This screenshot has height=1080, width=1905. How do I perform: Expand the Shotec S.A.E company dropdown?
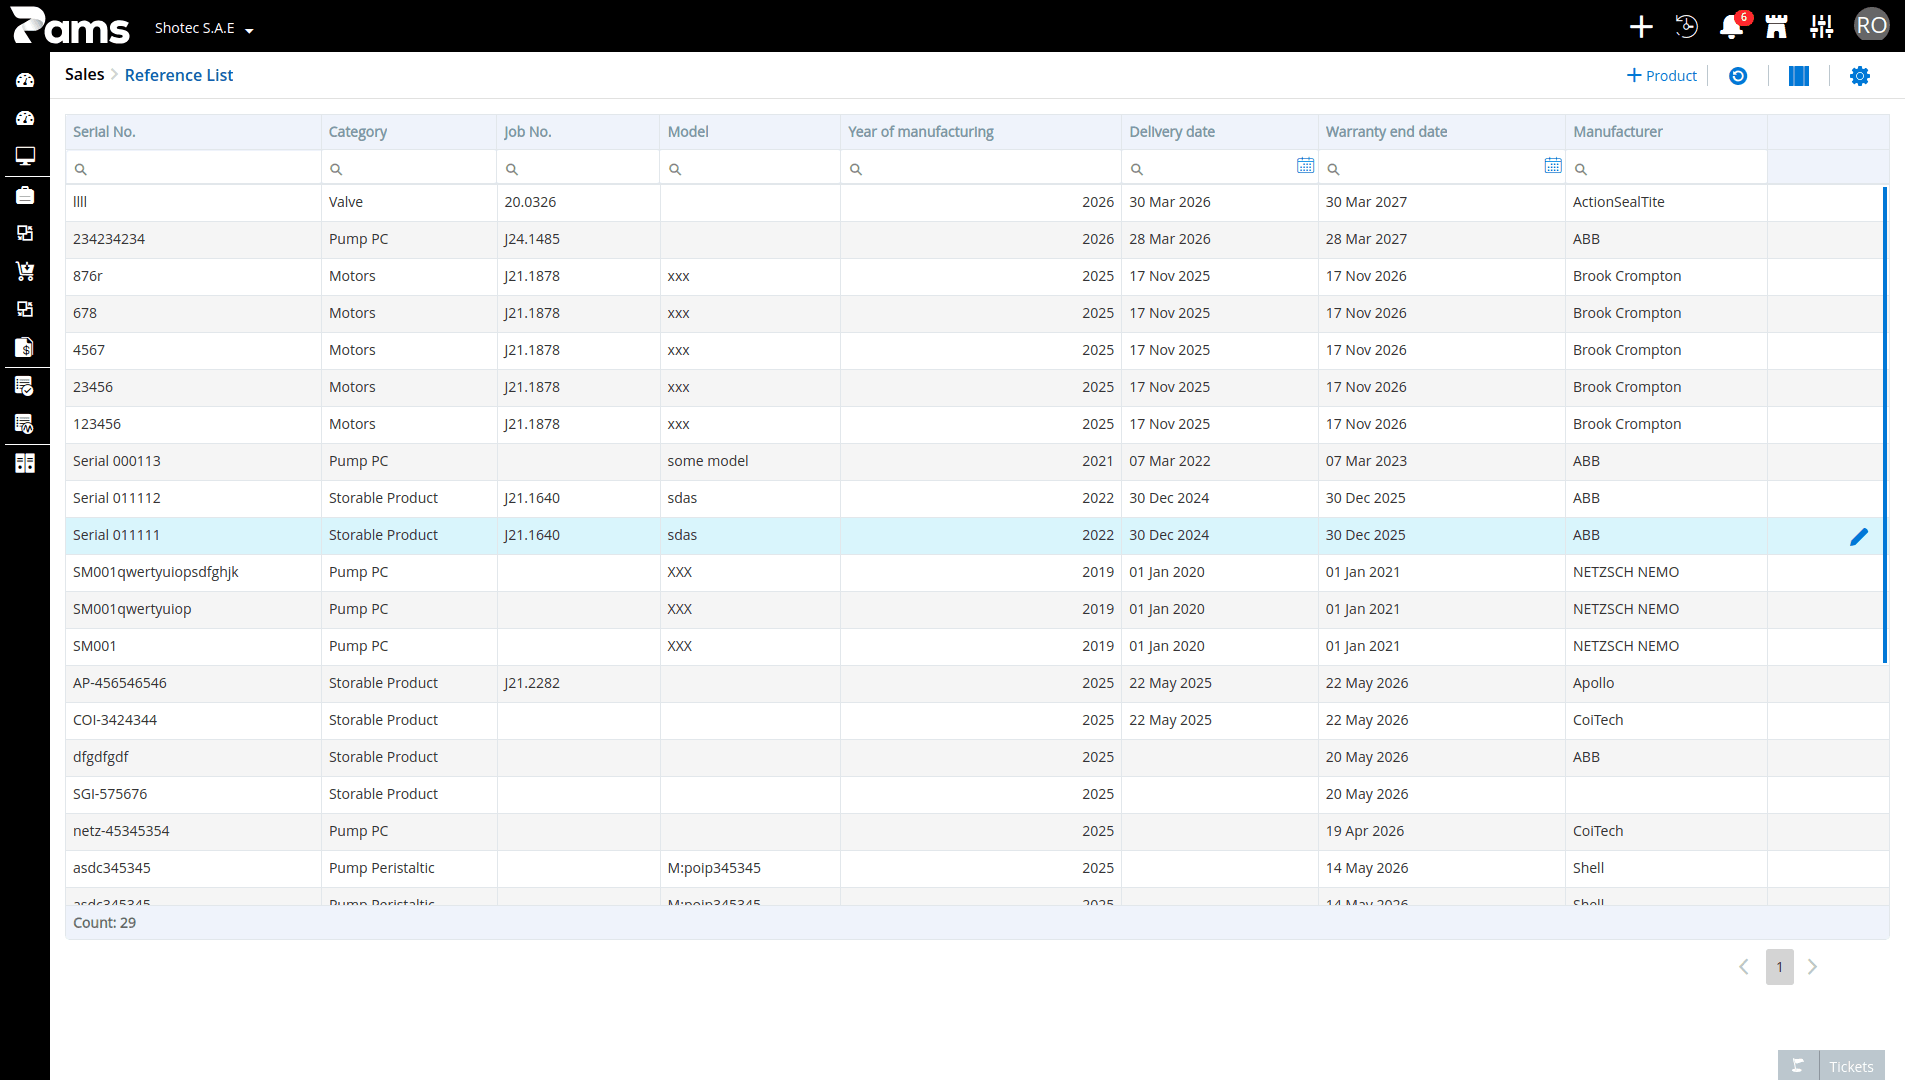[204, 28]
